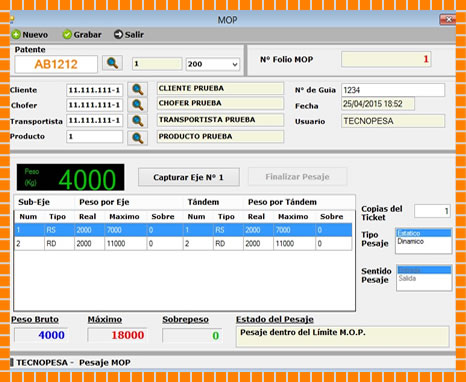This screenshot has width=466, height=382.
Task: Click the N° de Guia field with 1234
Action: click(393, 90)
